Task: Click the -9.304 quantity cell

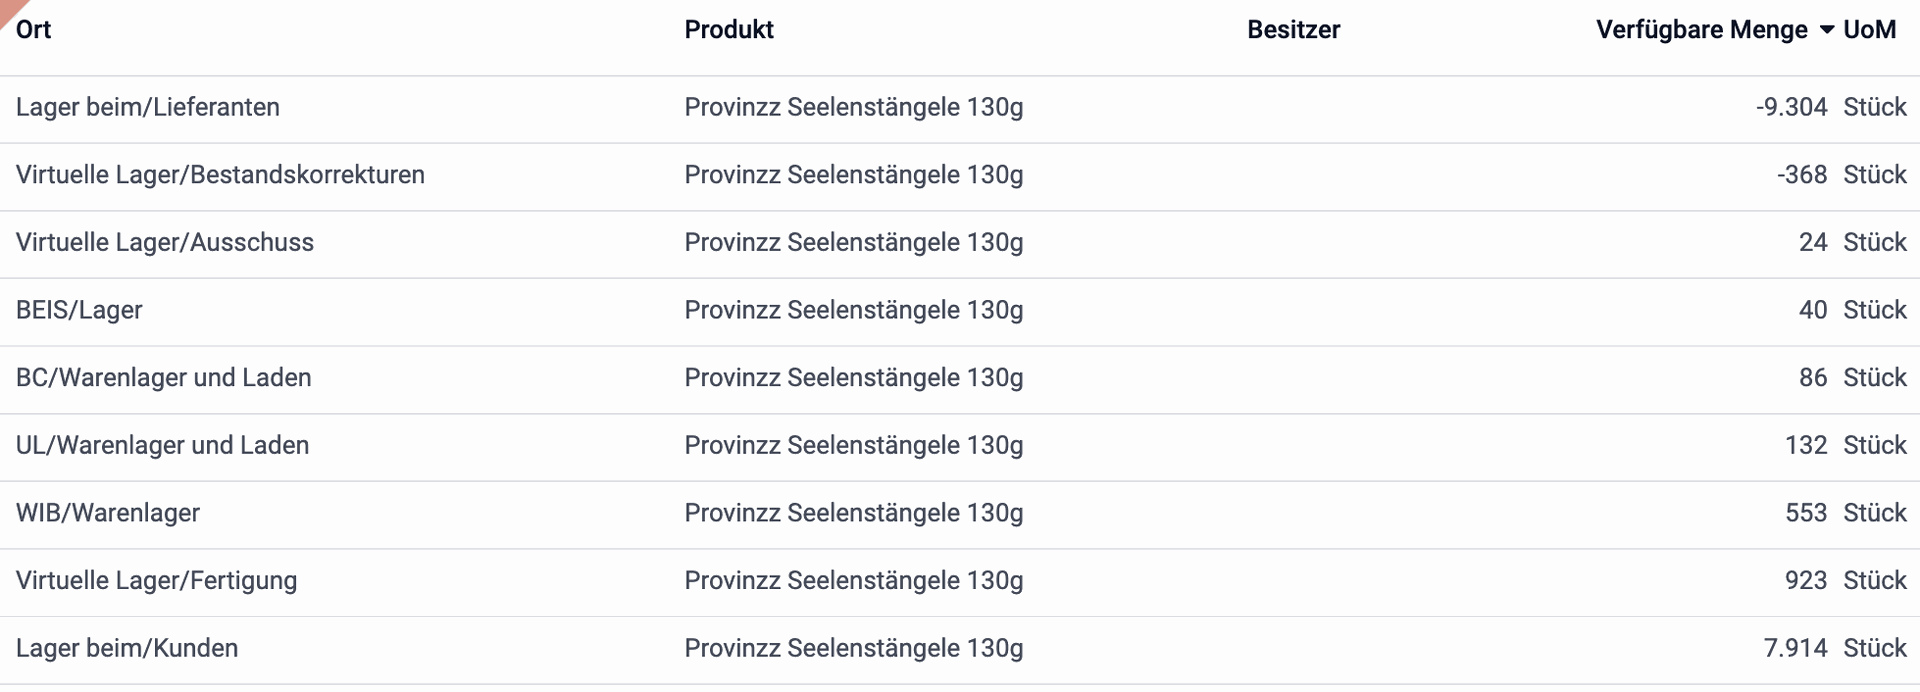Action: [1791, 107]
